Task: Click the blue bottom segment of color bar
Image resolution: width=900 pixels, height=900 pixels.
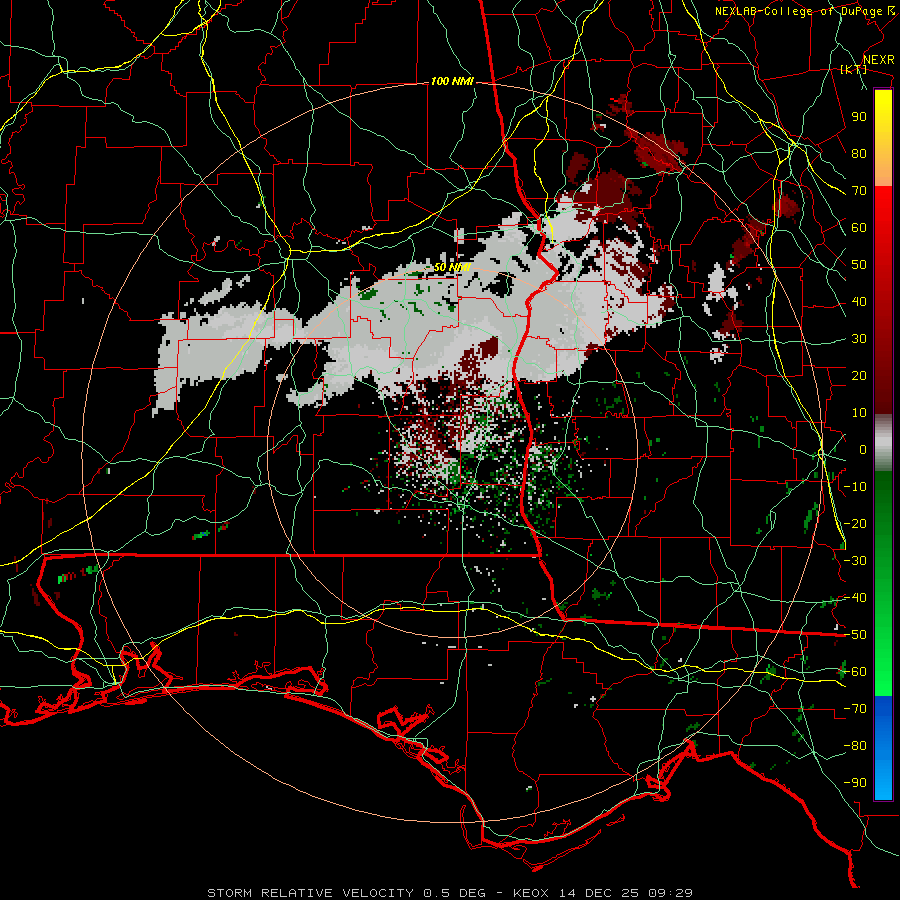Action: point(883,748)
